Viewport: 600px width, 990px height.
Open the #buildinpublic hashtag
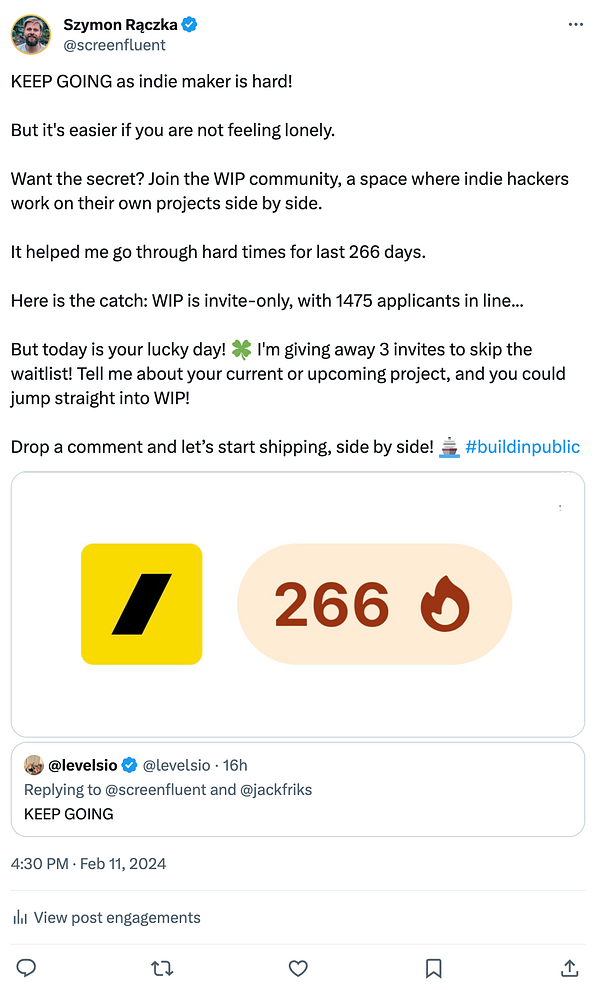coord(522,447)
